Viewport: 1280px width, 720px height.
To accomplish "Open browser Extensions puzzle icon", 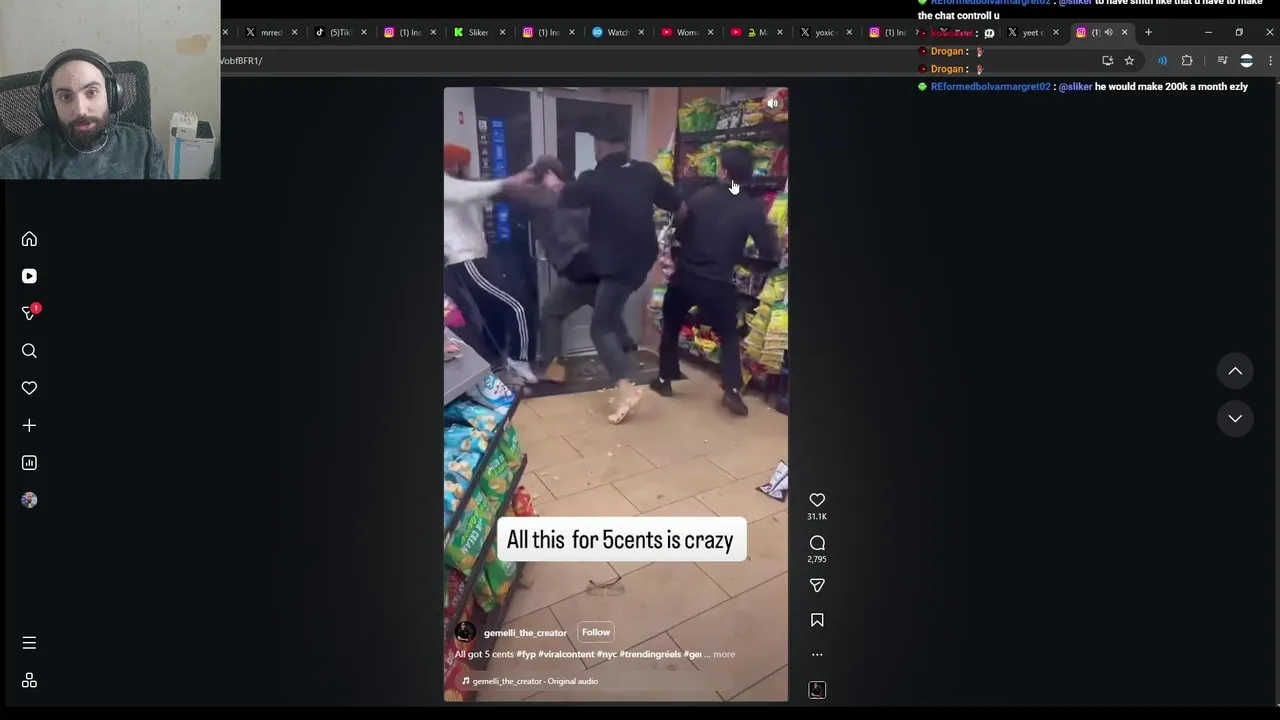I will [1187, 61].
